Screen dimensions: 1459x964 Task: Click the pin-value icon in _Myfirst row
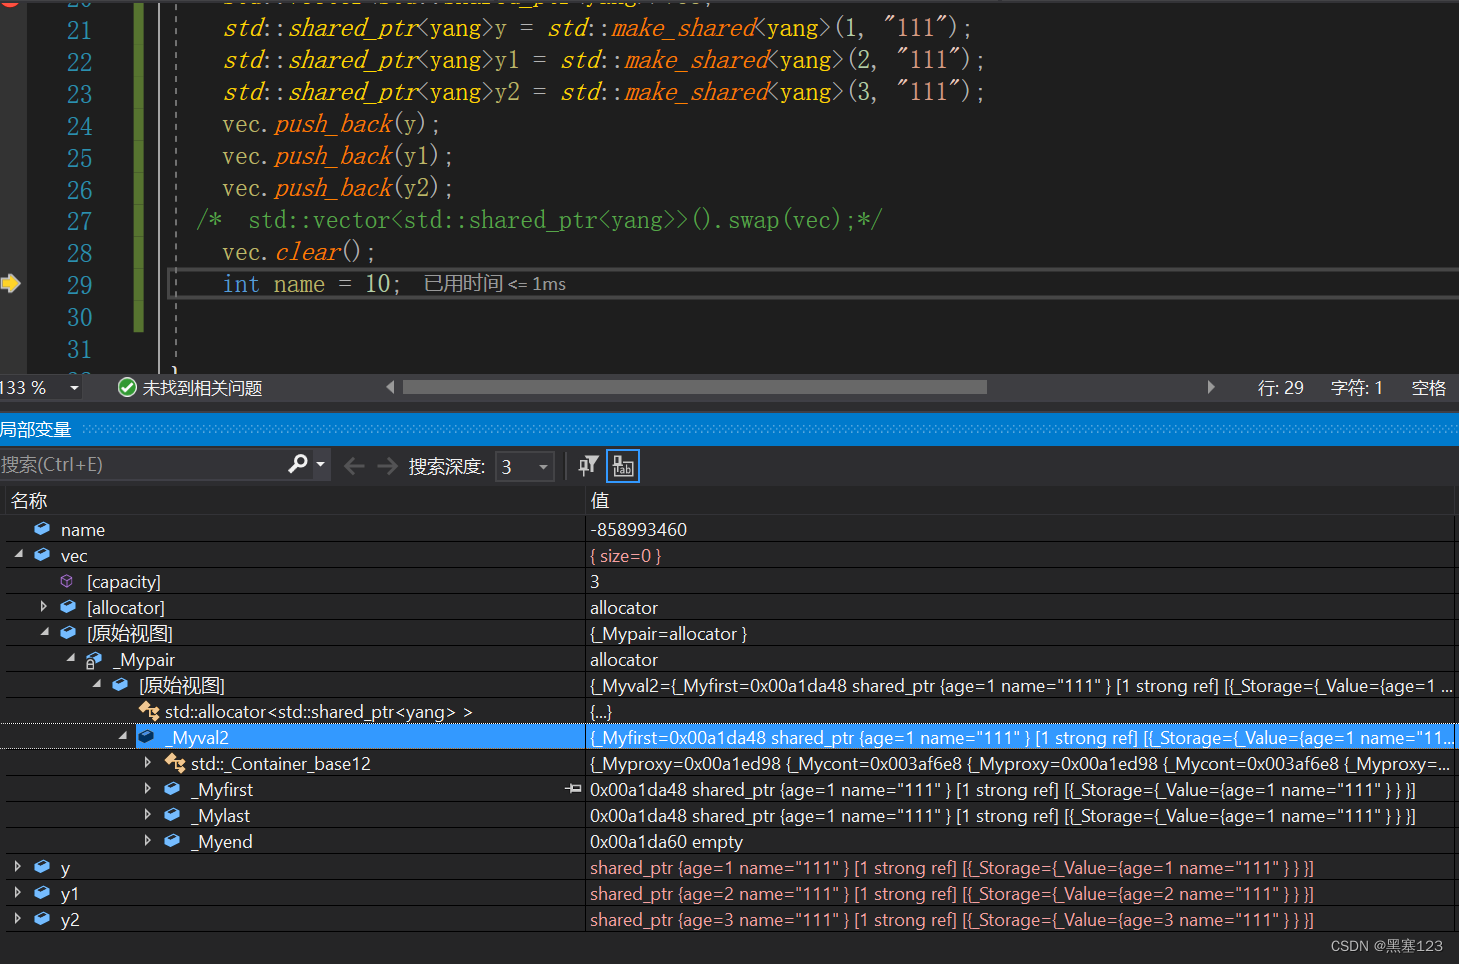(x=573, y=789)
